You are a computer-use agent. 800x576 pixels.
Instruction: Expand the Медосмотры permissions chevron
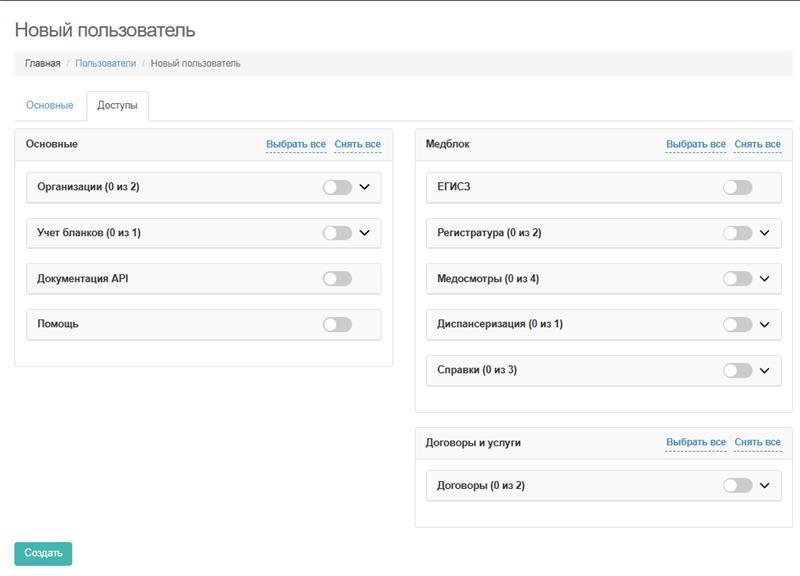(765, 279)
